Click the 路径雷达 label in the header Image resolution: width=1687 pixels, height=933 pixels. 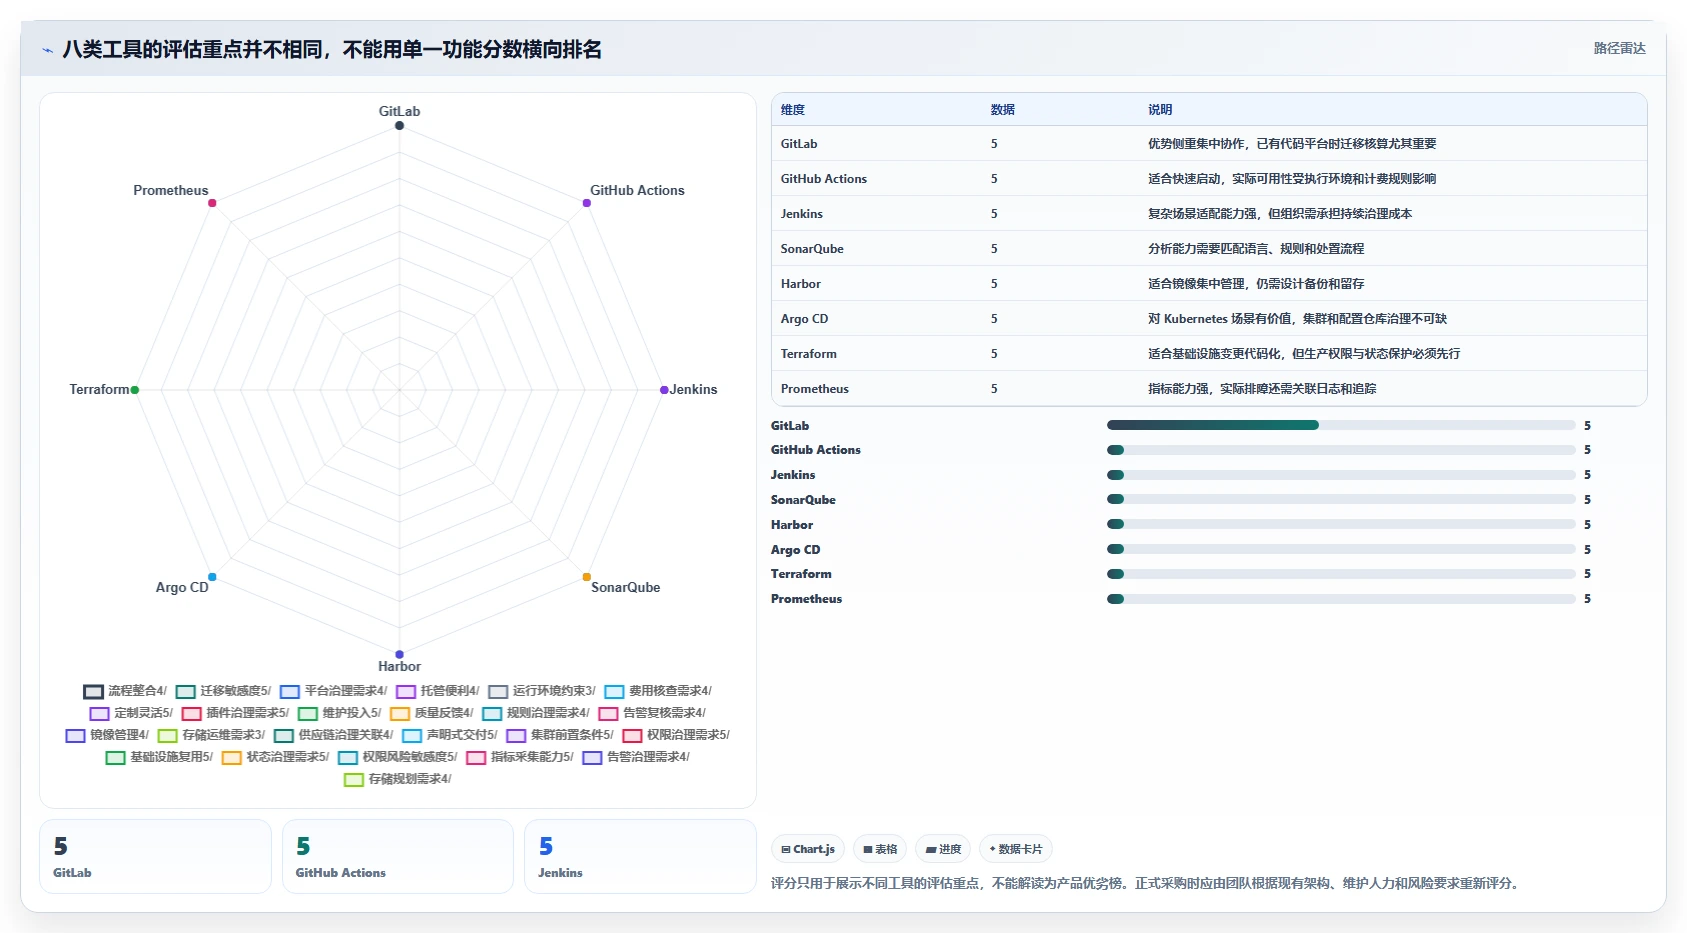tap(1619, 48)
